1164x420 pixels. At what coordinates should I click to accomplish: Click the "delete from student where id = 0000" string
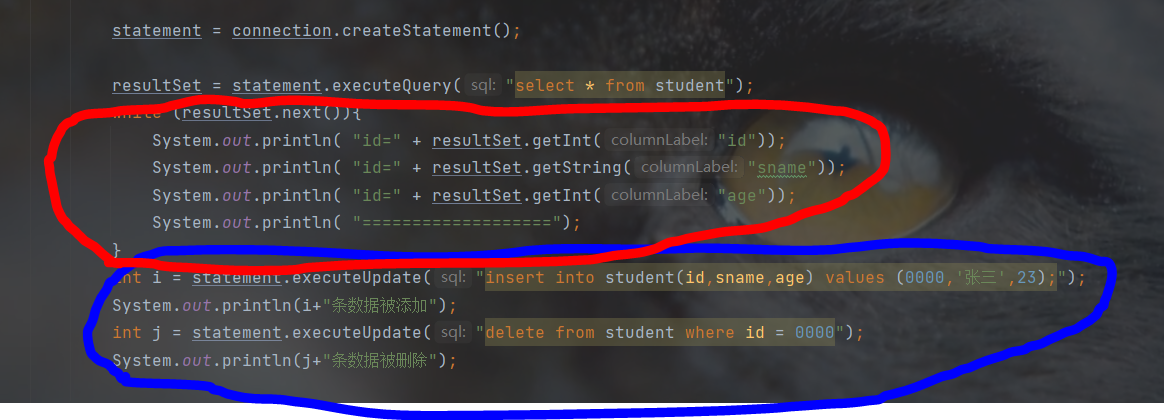pos(660,333)
